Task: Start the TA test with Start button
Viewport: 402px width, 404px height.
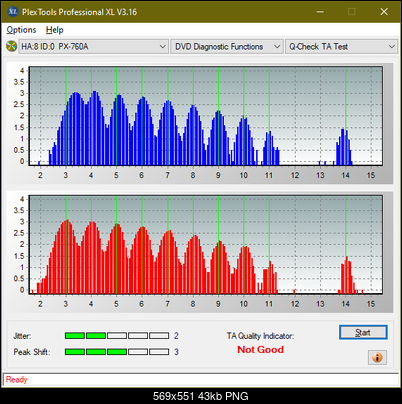Action: click(363, 332)
